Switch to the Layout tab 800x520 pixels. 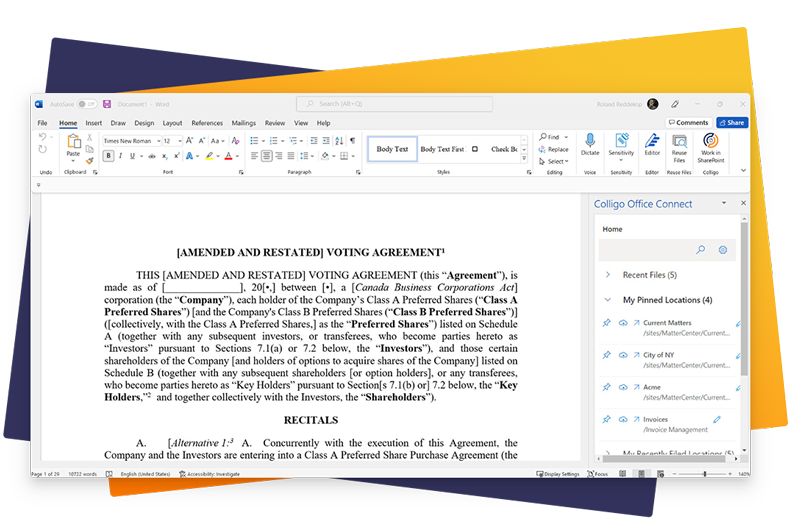(x=172, y=123)
